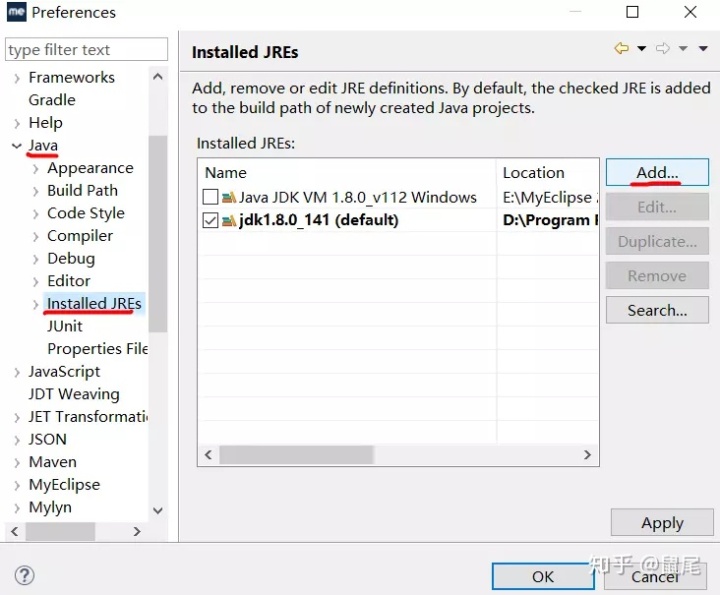The height and width of the screenshot is (595, 720).
Task: Expand the Help tree node
Action: coord(17,123)
